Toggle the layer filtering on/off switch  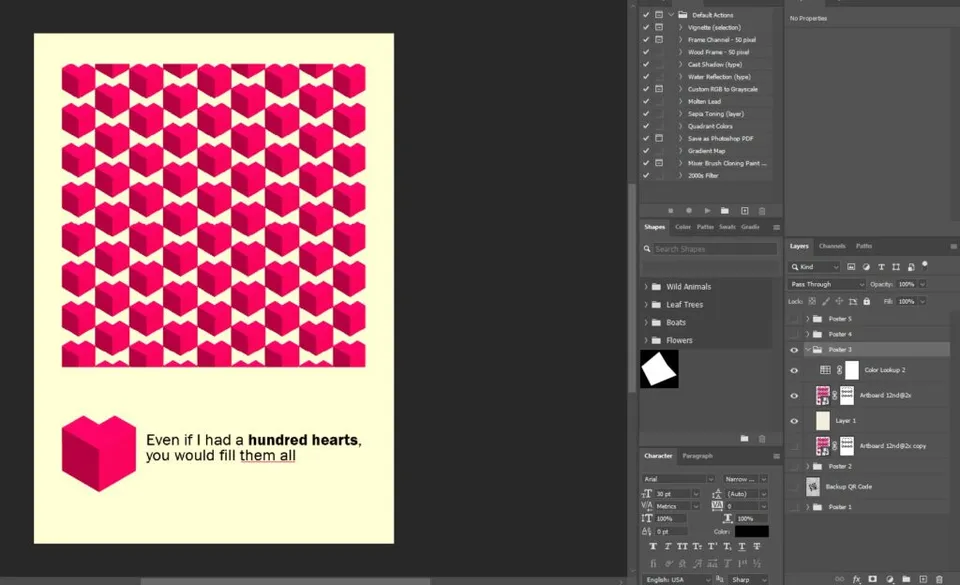925,265
